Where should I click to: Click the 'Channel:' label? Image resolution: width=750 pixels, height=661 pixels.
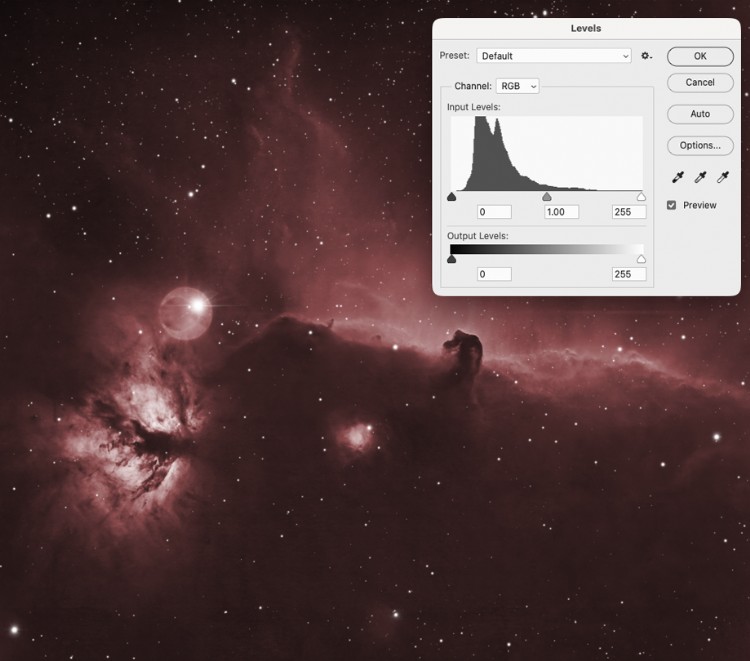coord(473,86)
